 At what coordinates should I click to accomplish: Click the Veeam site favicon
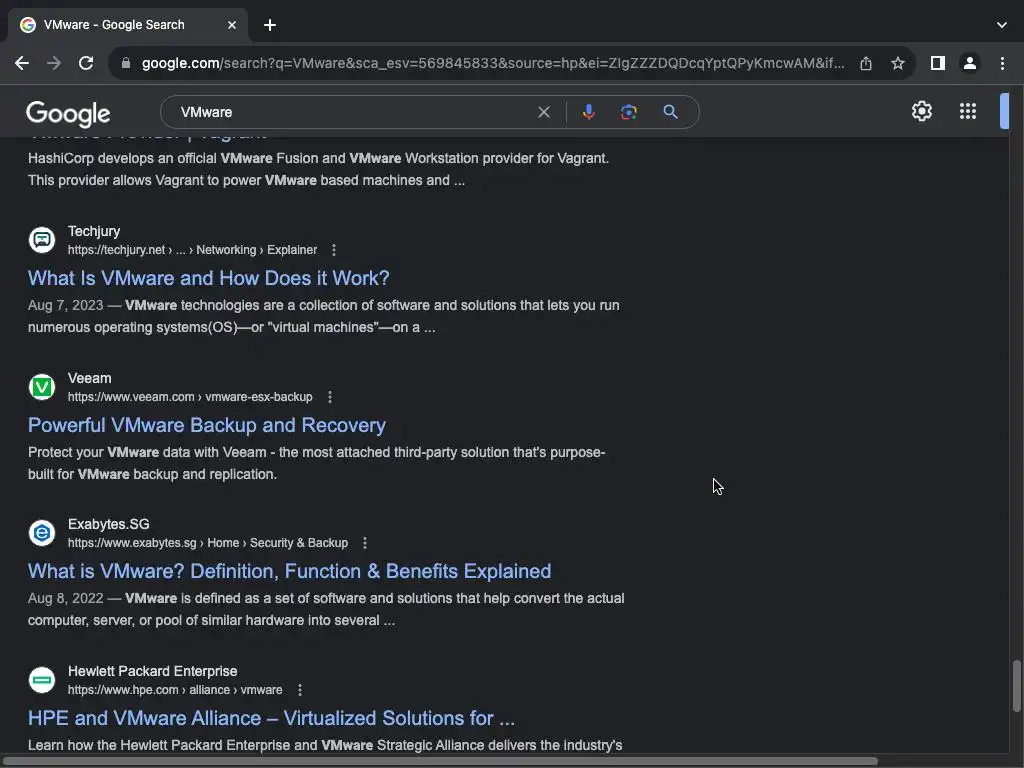point(42,387)
